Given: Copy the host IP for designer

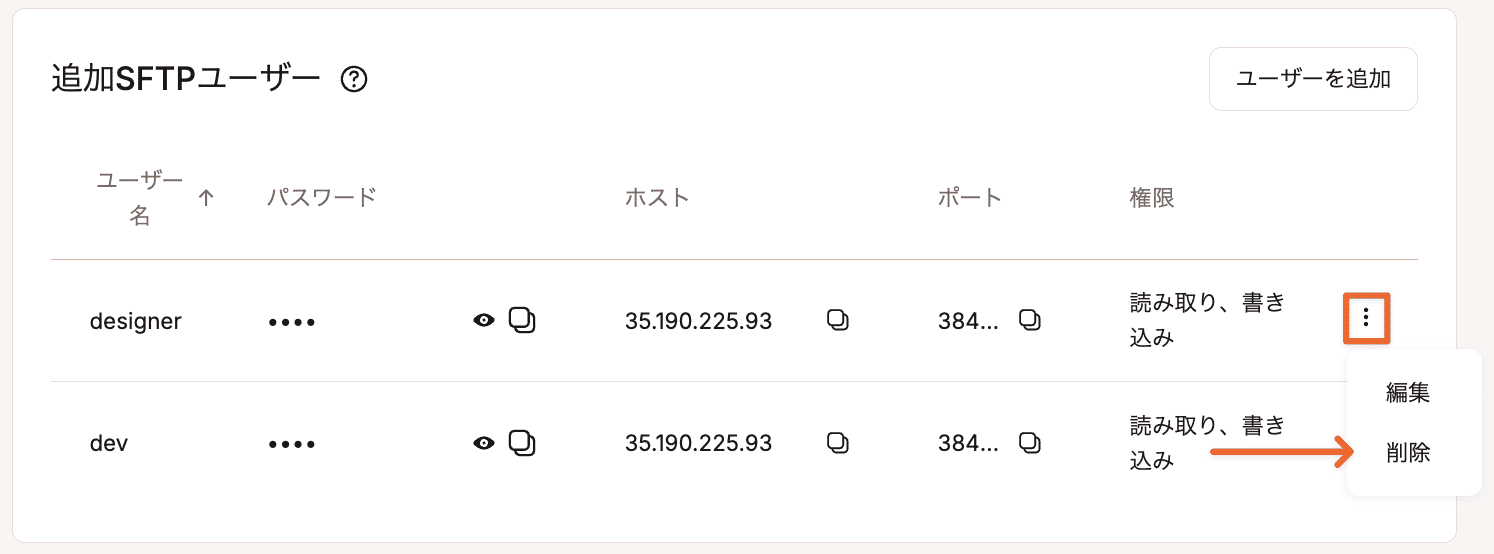Looking at the screenshot, I should click(838, 320).
